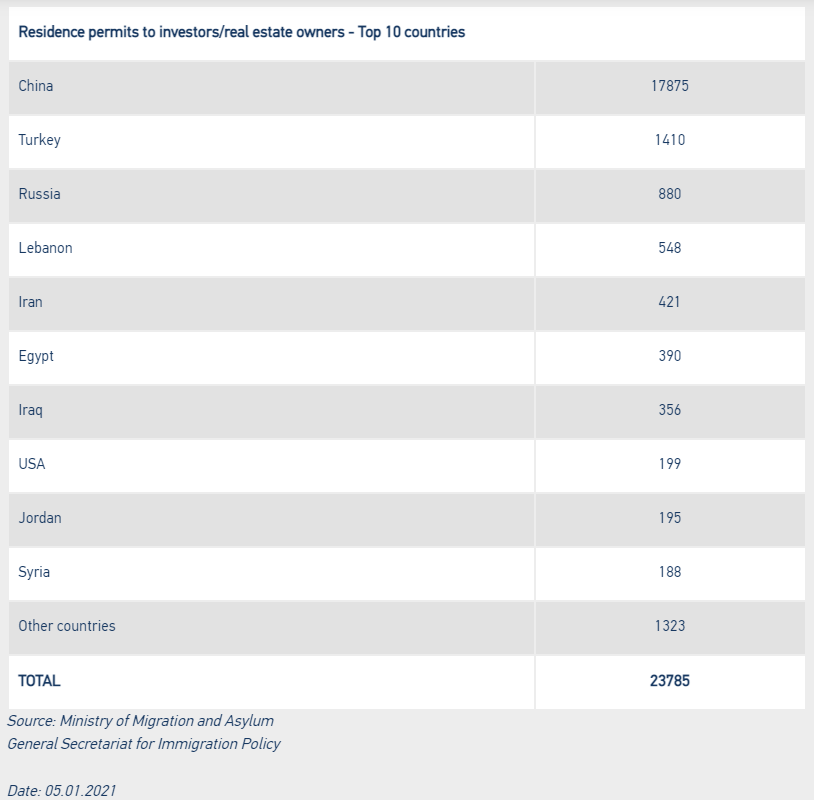The width and height of the screenshot is (814, 800).
Task: Select the Other countries row label
Action: click(x=67, y=626)
